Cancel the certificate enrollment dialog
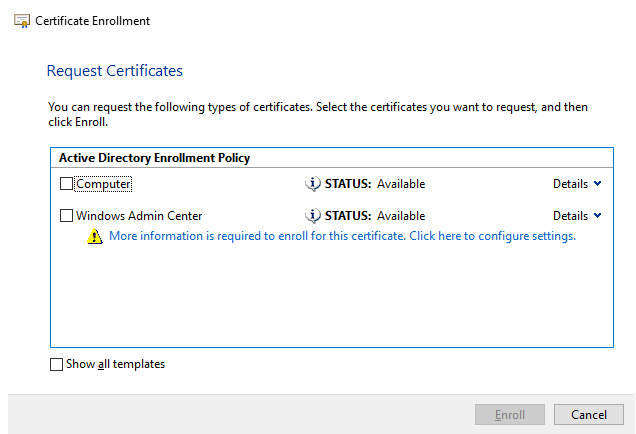636x434 pixels. pyautogui.click(x=589, y=415)
